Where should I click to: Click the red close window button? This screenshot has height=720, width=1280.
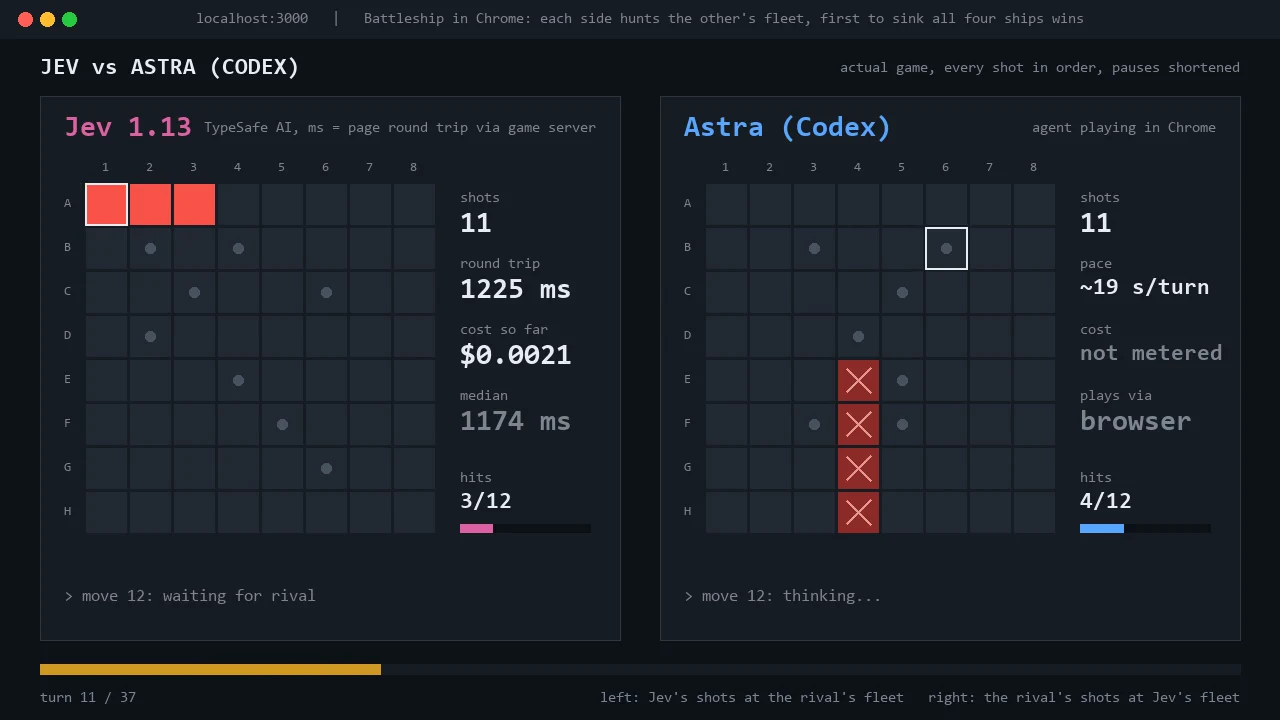[x=26, y=19]
